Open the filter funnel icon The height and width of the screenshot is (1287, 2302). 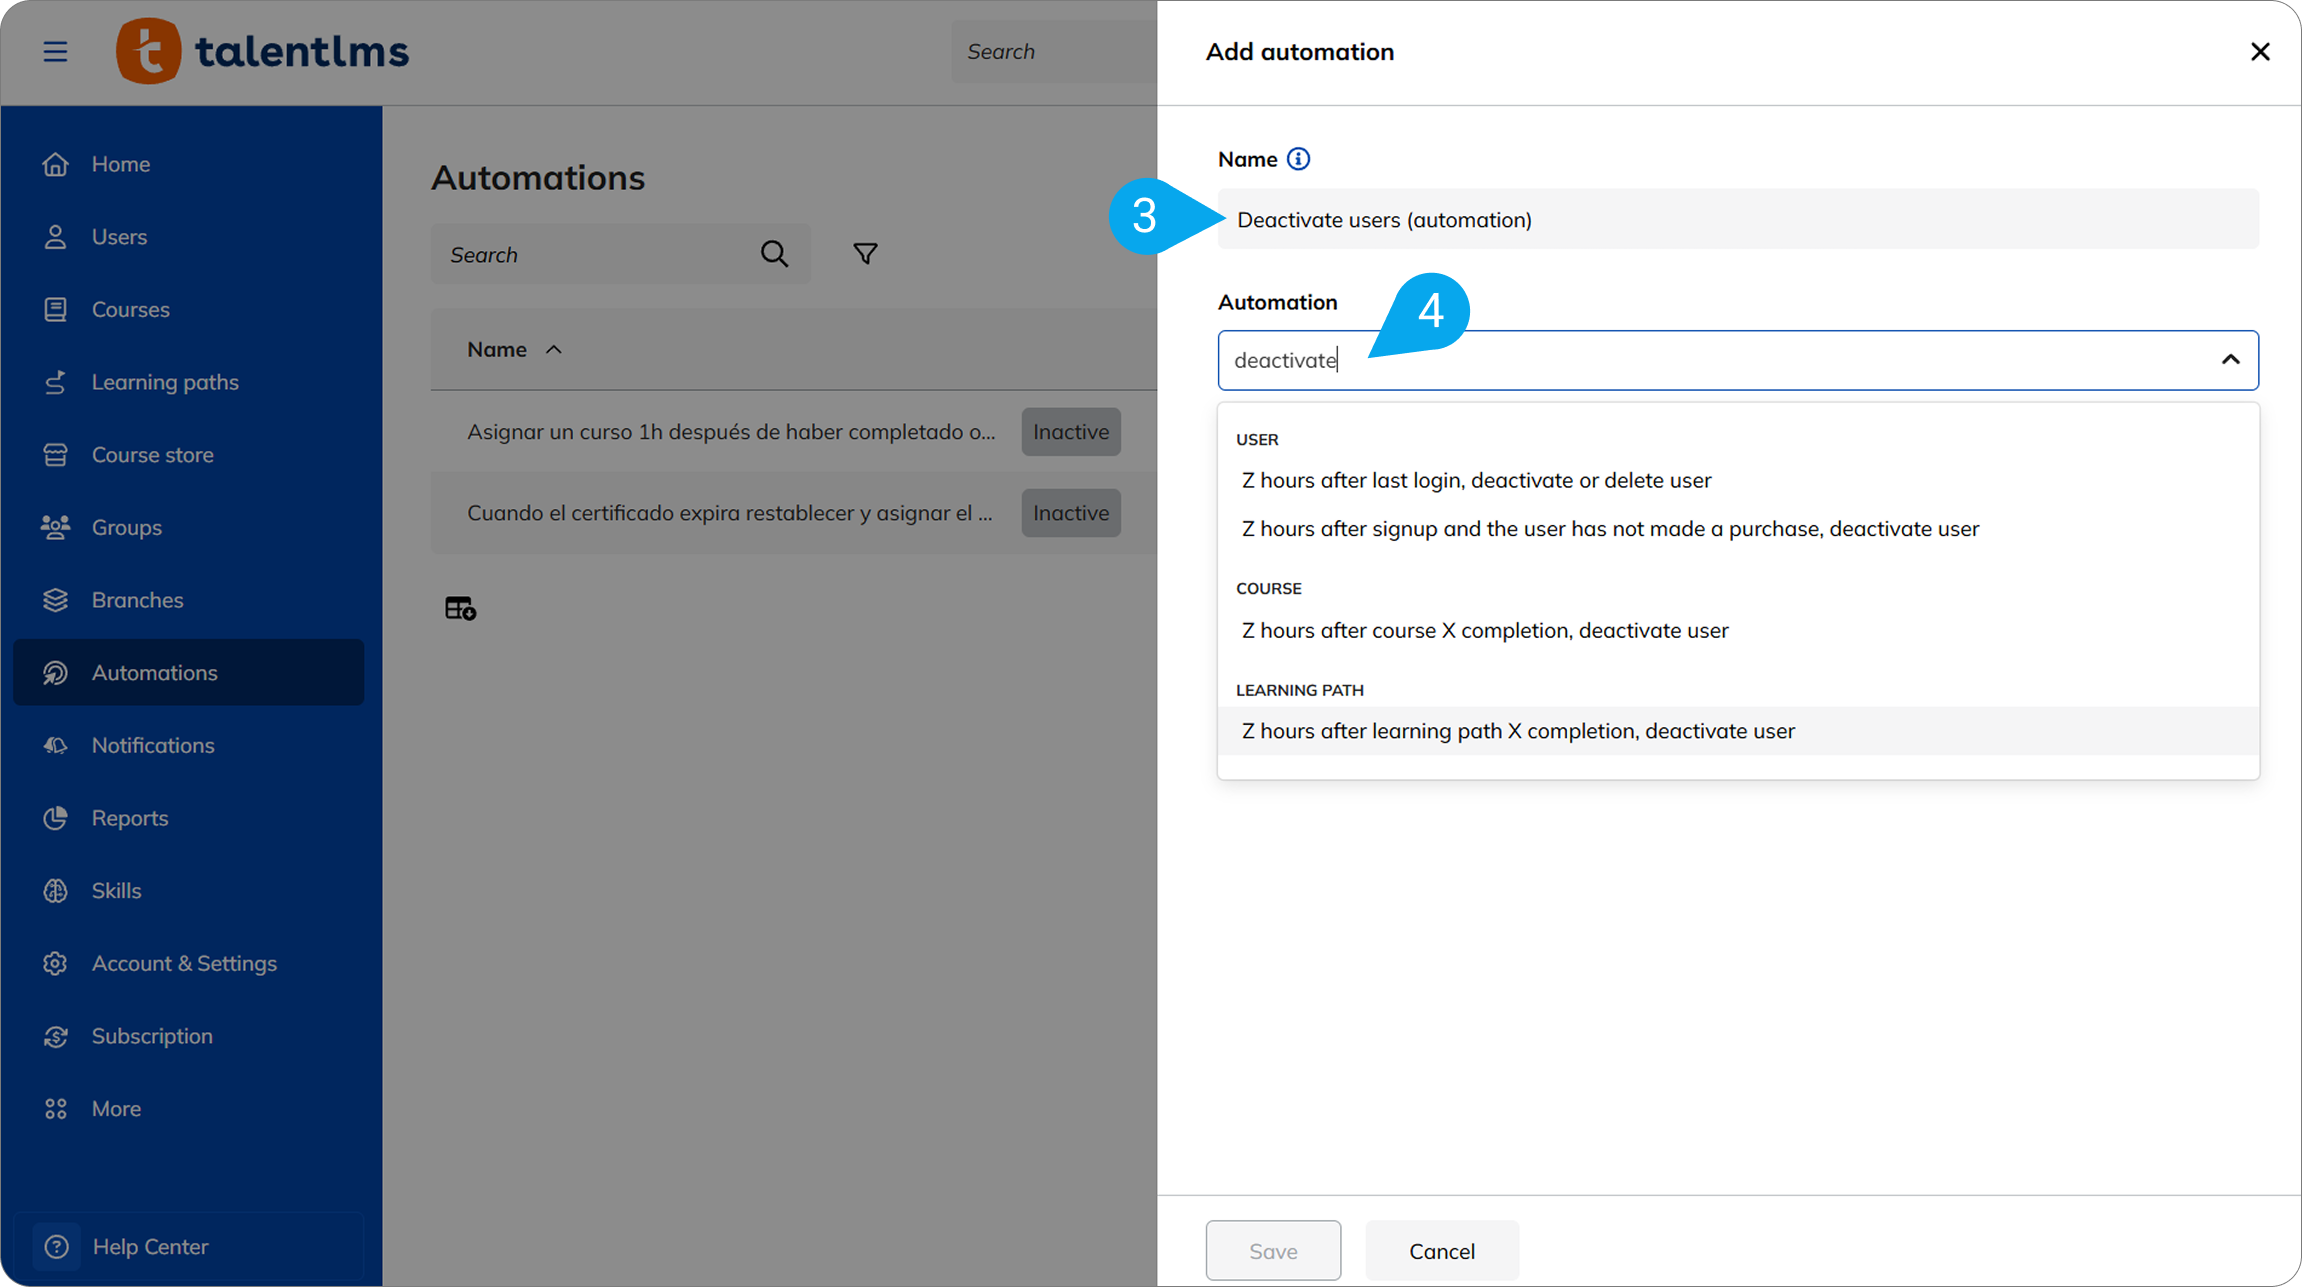[865, 254]
